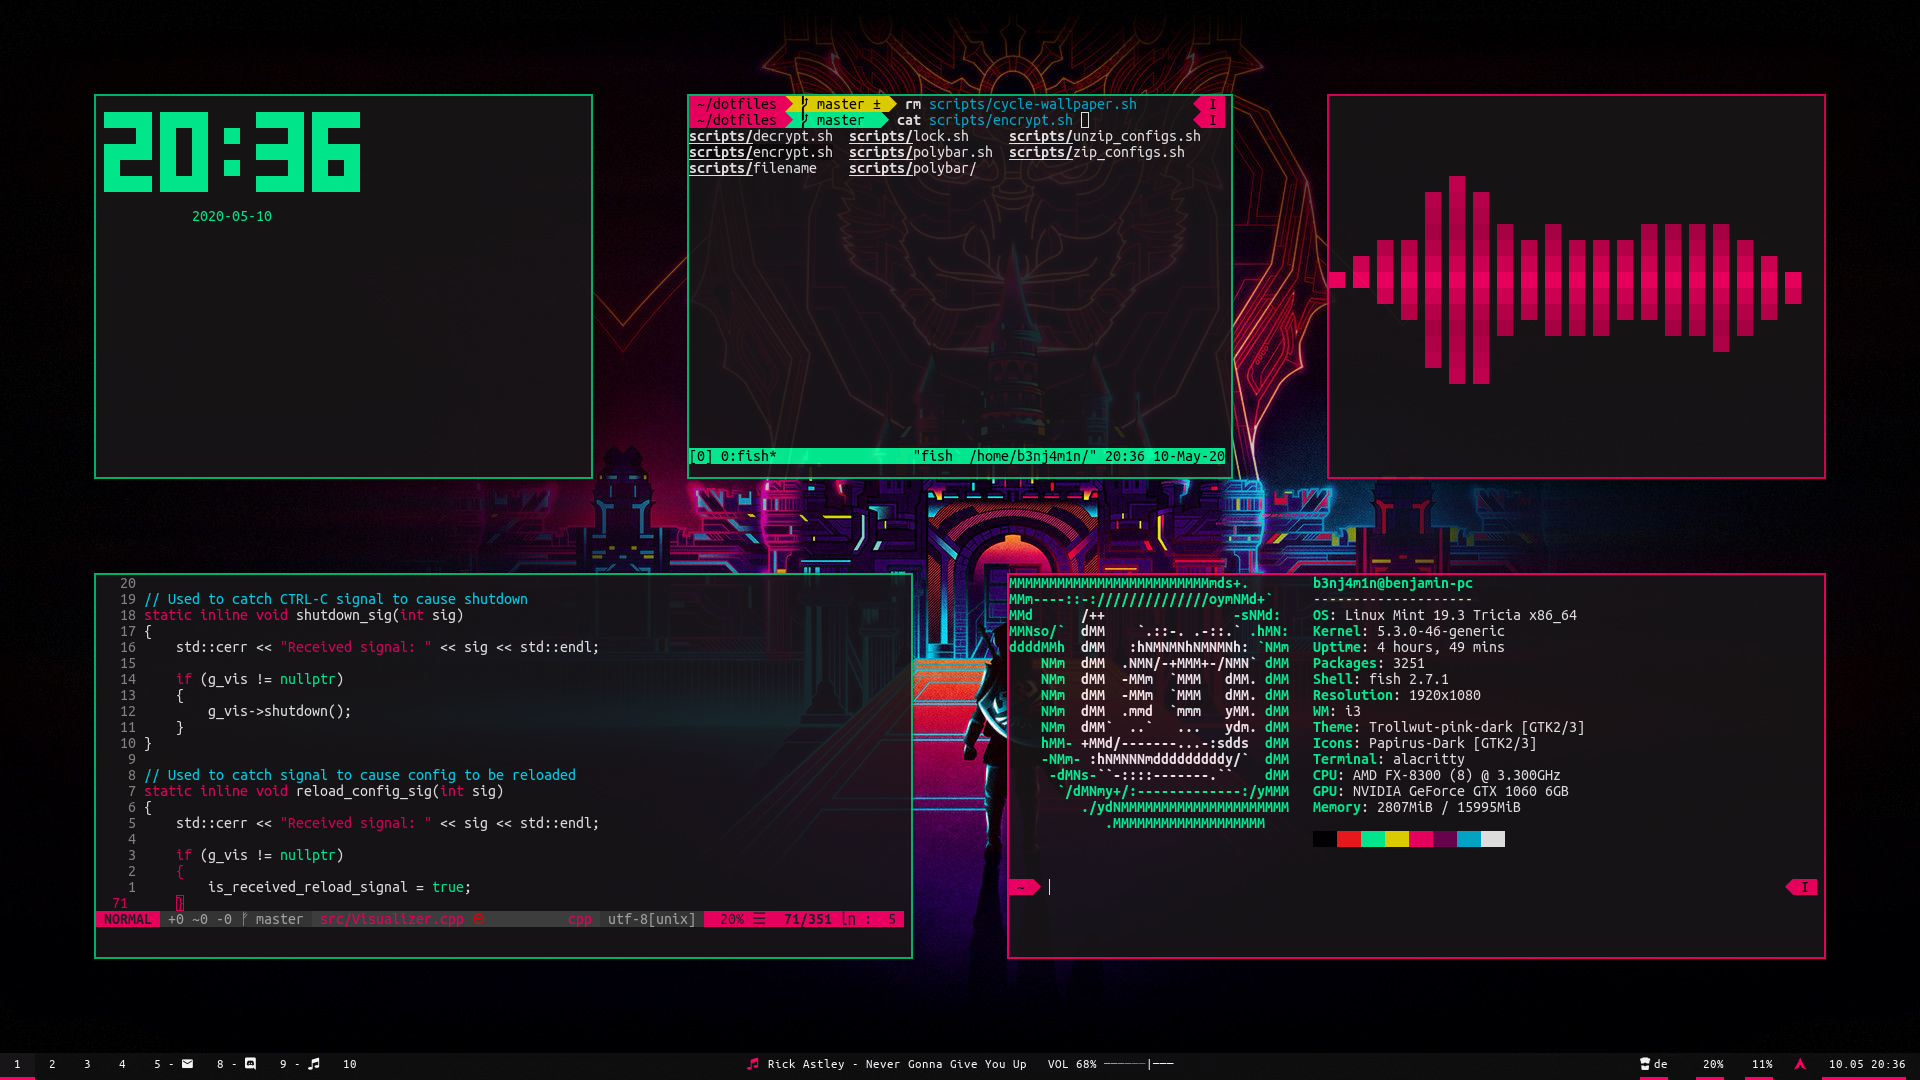Screen dimensions: 1920x1080
Task: Switch to workspace 3
Action: (x=87, y=1064)
